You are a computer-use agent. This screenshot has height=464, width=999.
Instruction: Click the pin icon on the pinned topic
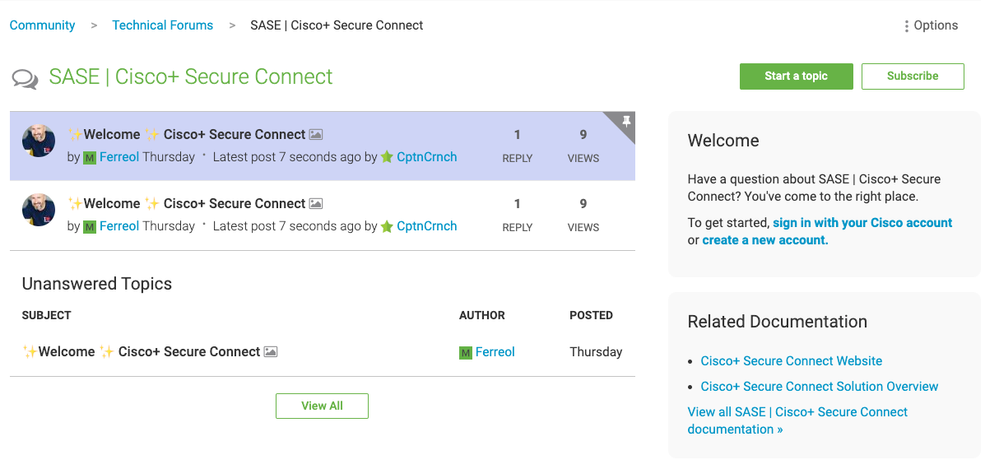click(626, 122)
